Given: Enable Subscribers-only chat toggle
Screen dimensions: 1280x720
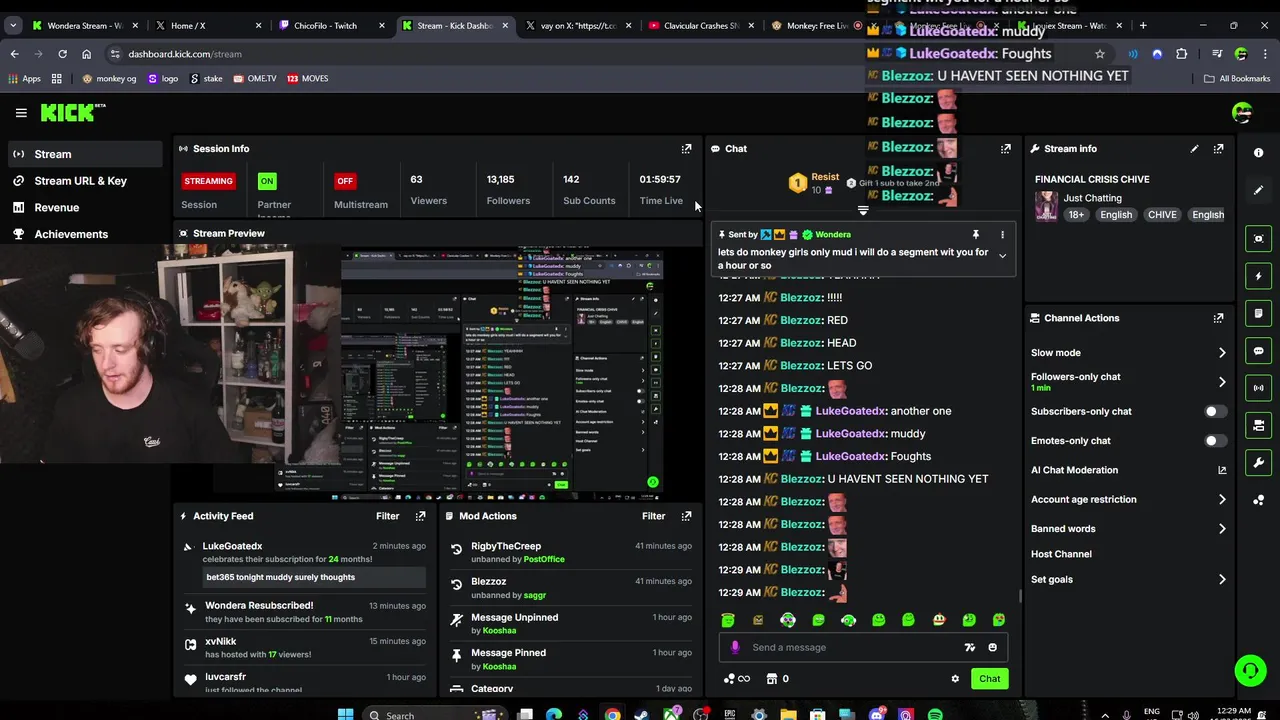Looking at the screenshot, I should click(x=1214, y=412).
